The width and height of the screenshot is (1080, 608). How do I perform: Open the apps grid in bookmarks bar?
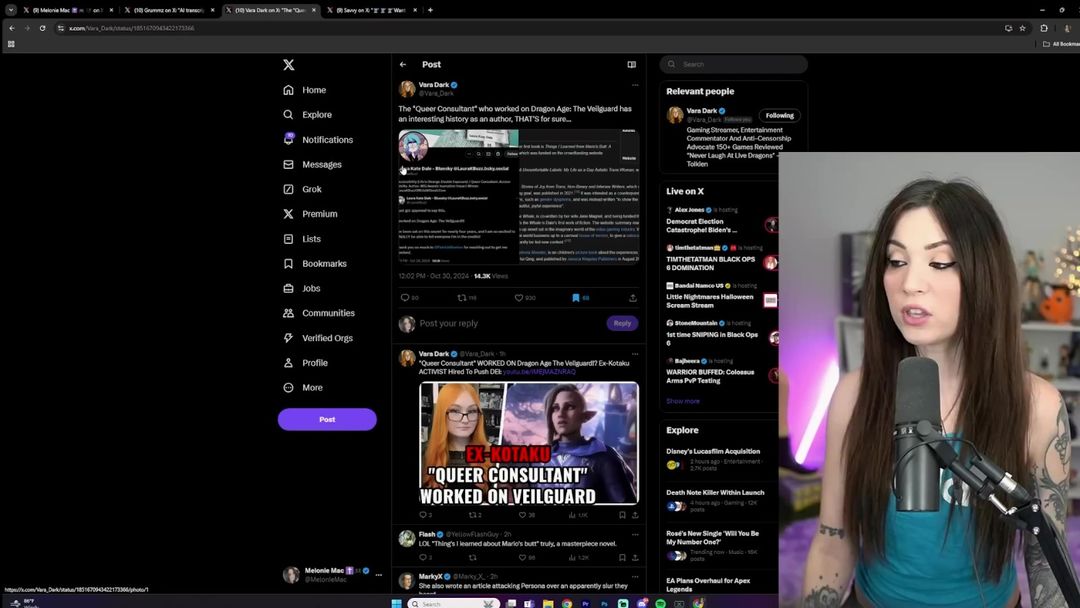[x=11, y=44]
